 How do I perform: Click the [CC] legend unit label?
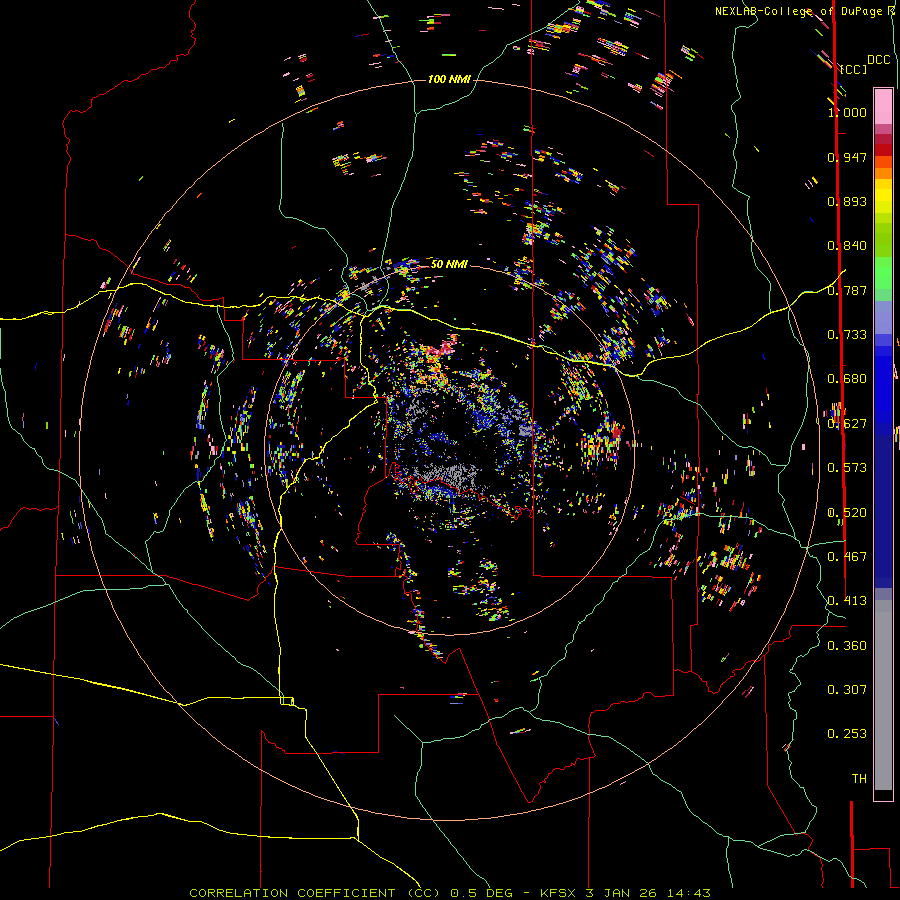(854, 69)
